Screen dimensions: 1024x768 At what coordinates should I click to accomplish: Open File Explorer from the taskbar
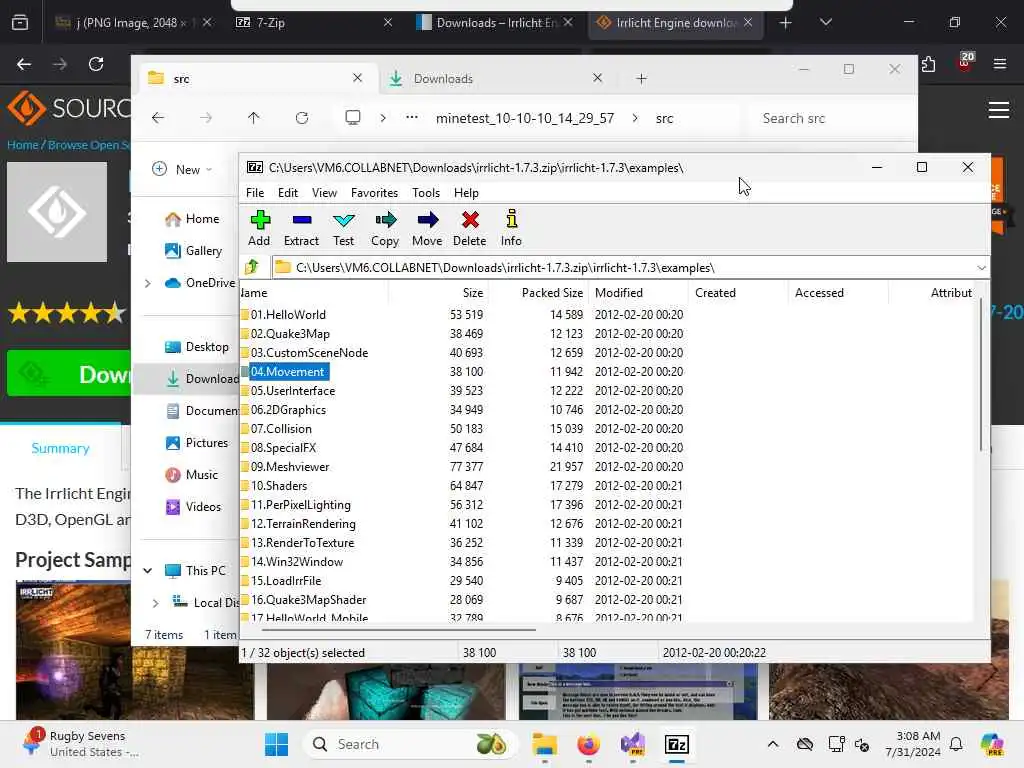[544, 744]
